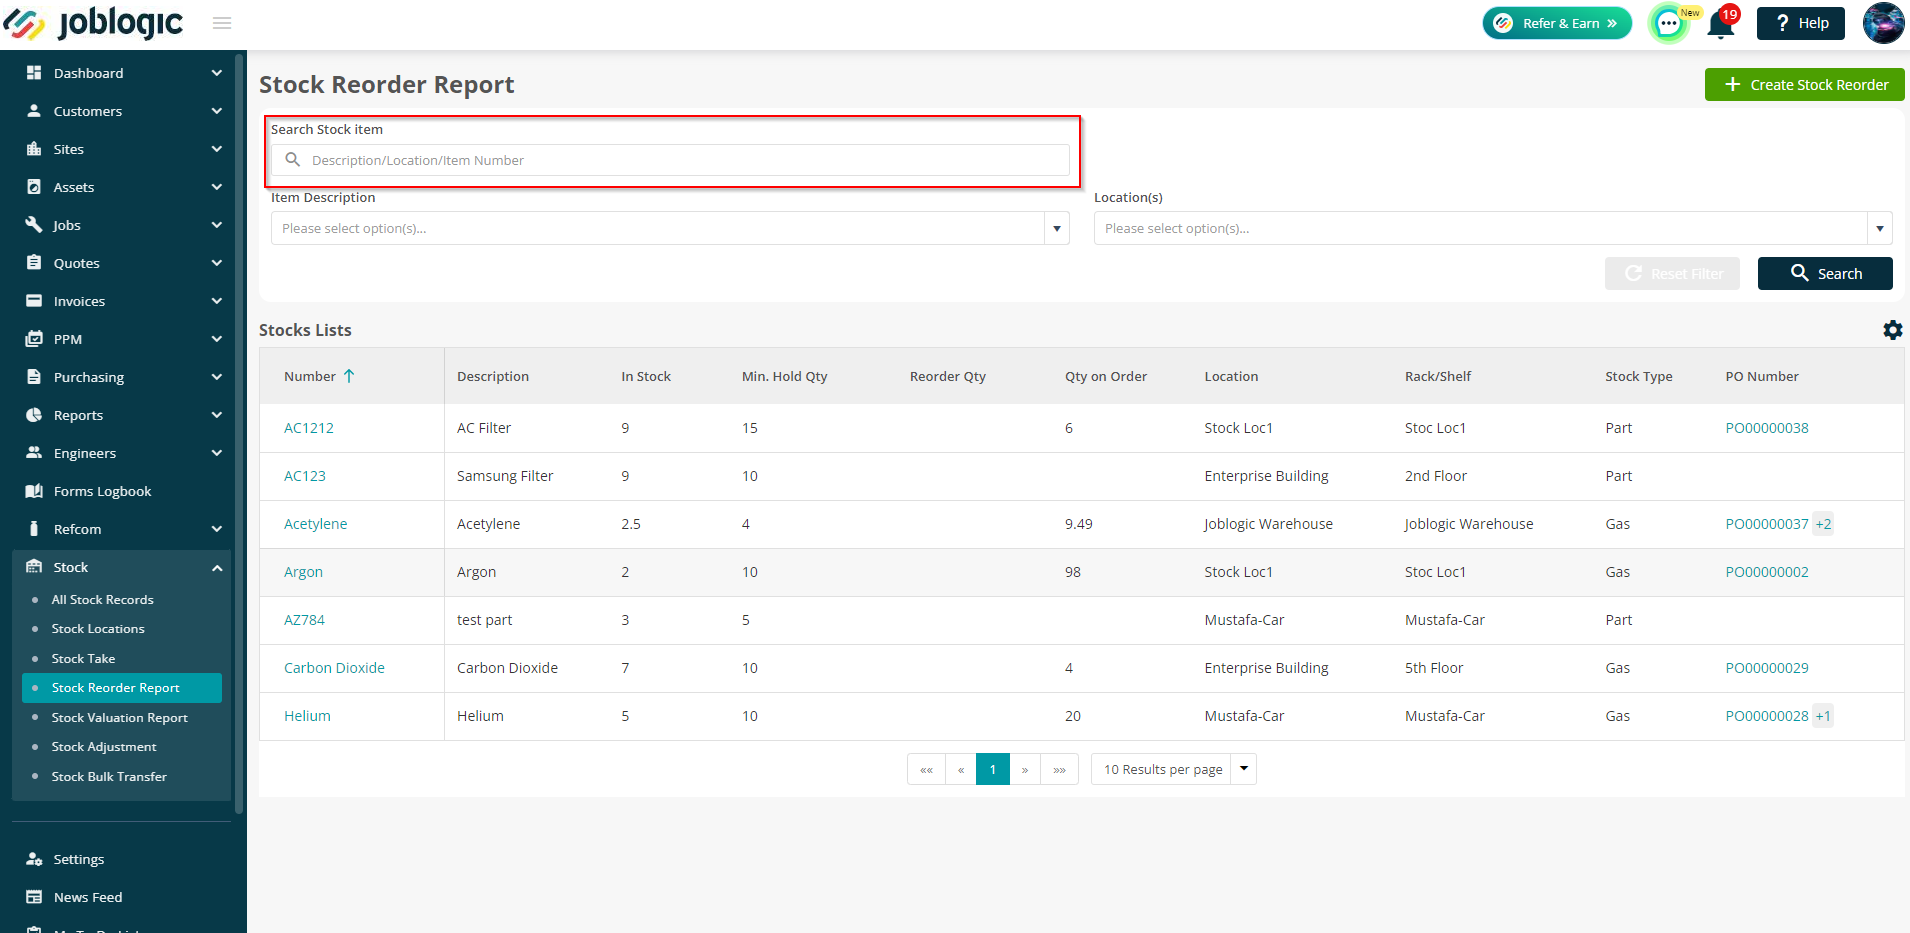
Task: Open stock item AC123 link
Action: (x=305, y=476)
